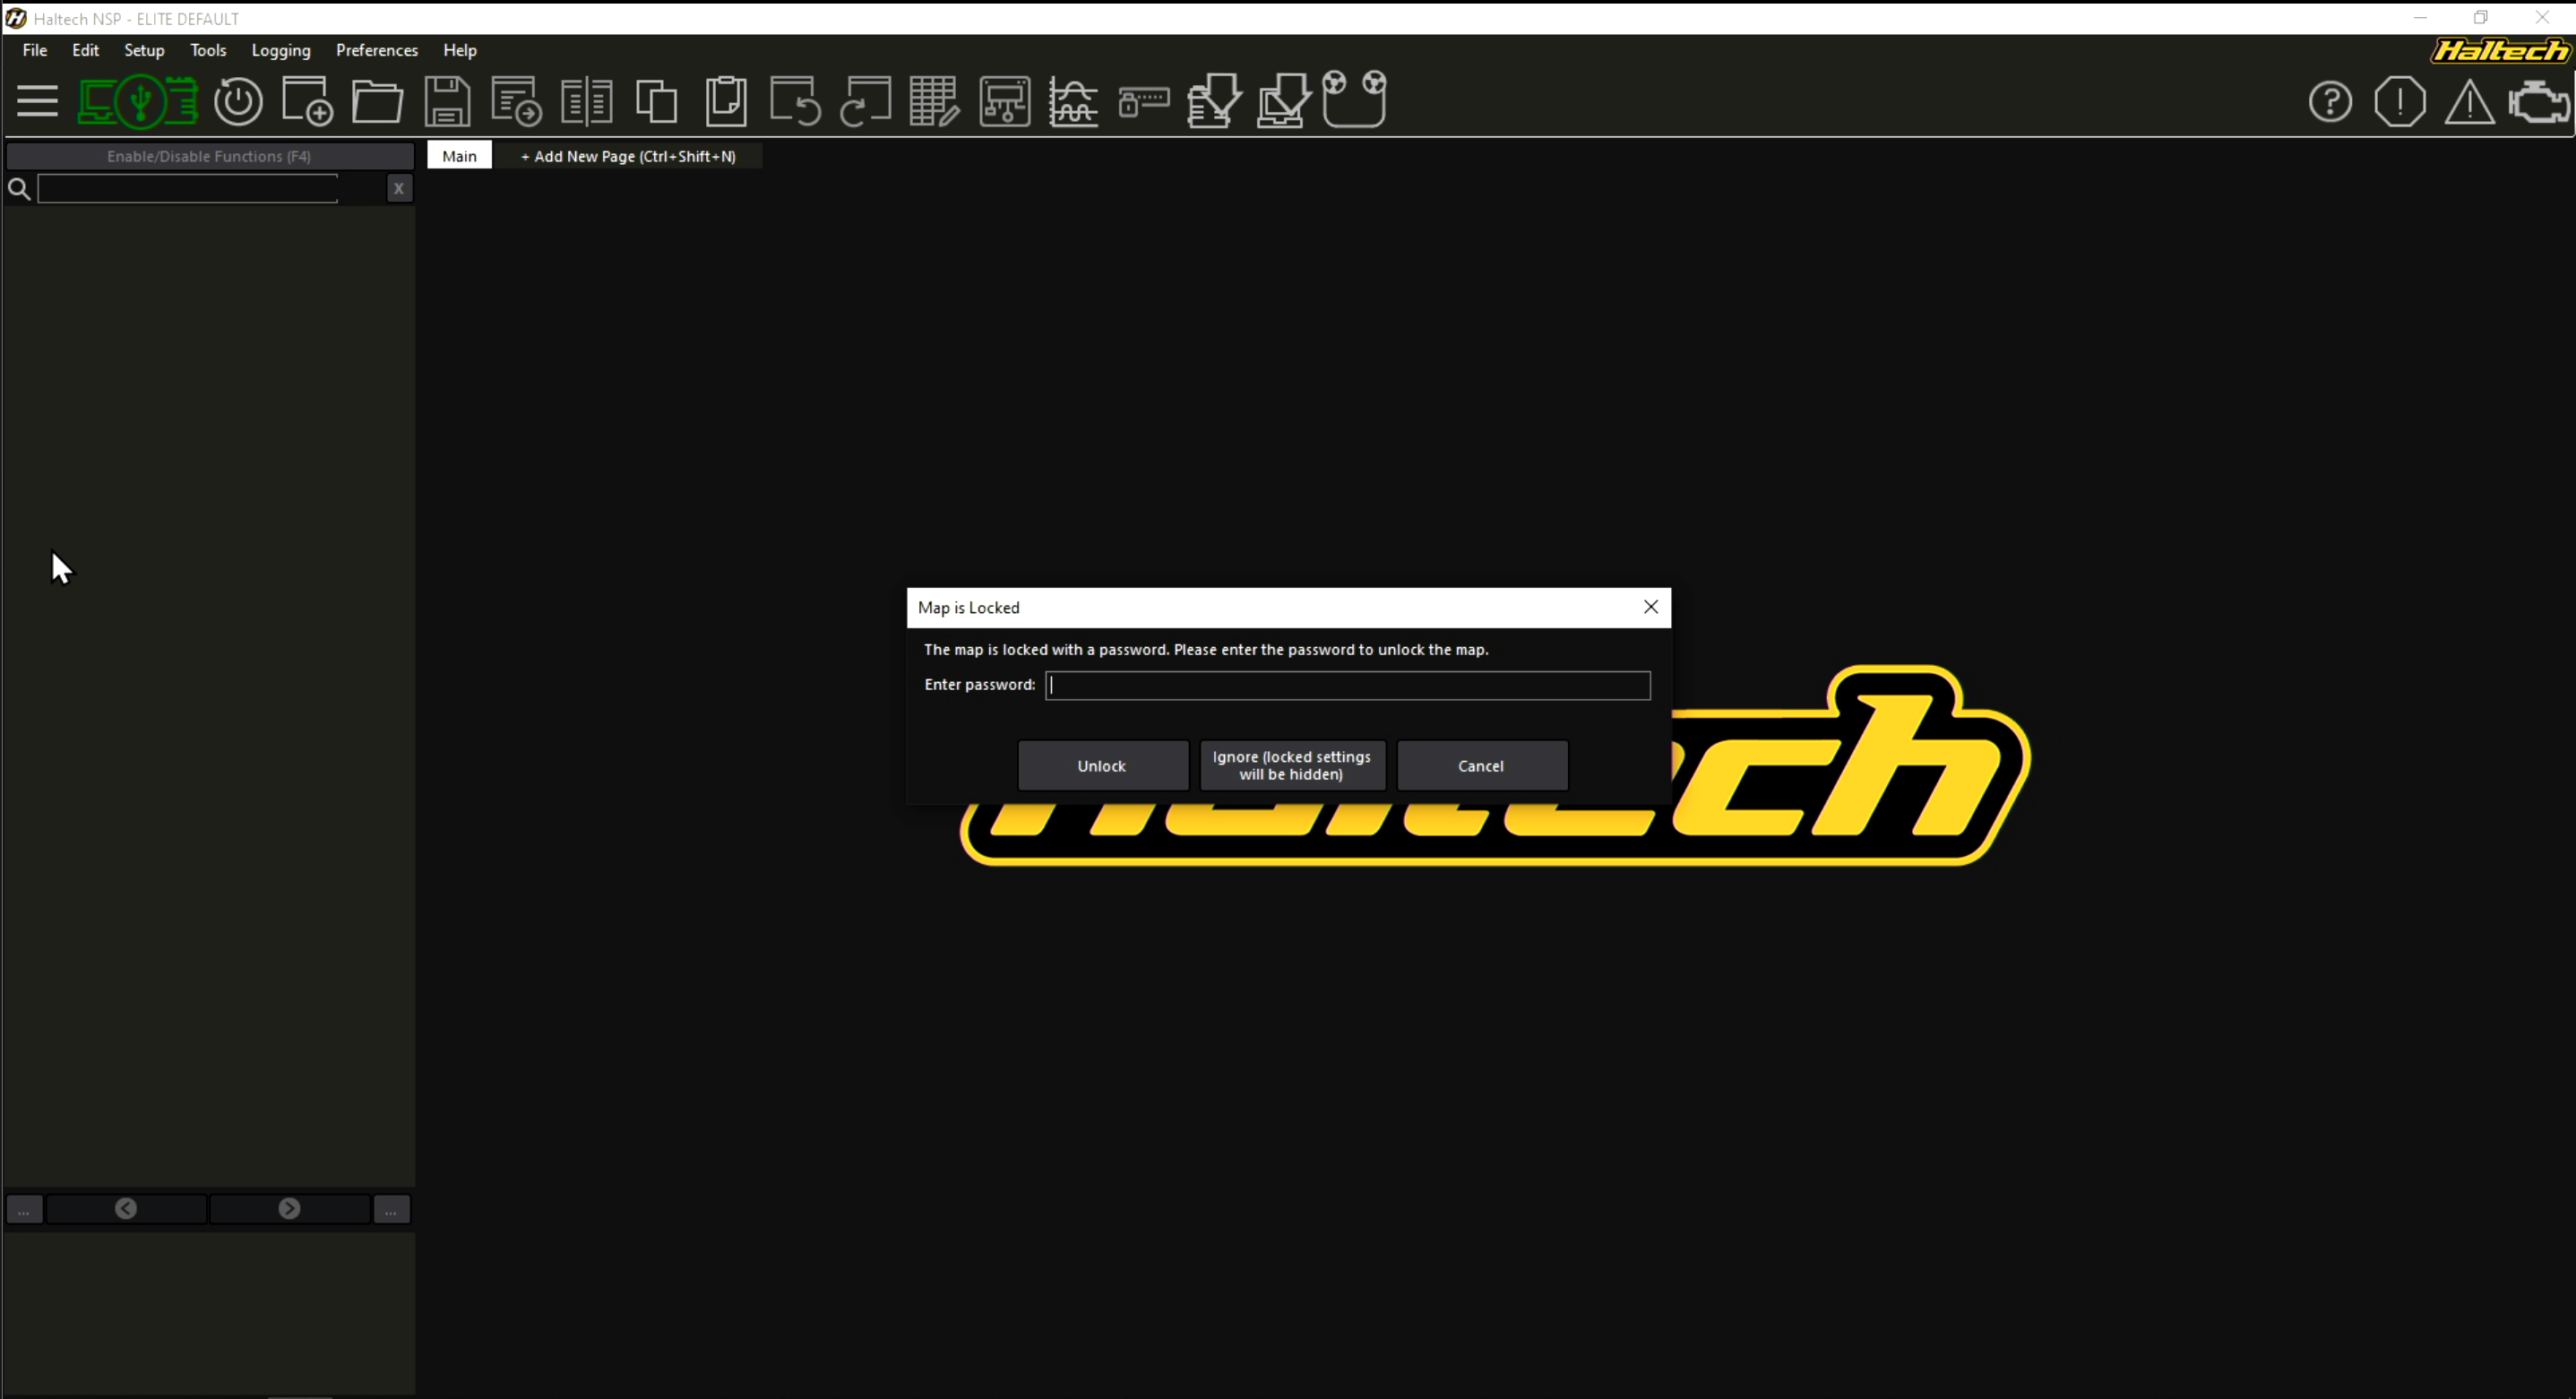Click the power reset ECU icon
2576x1399 pixels.
pos(238,101)
